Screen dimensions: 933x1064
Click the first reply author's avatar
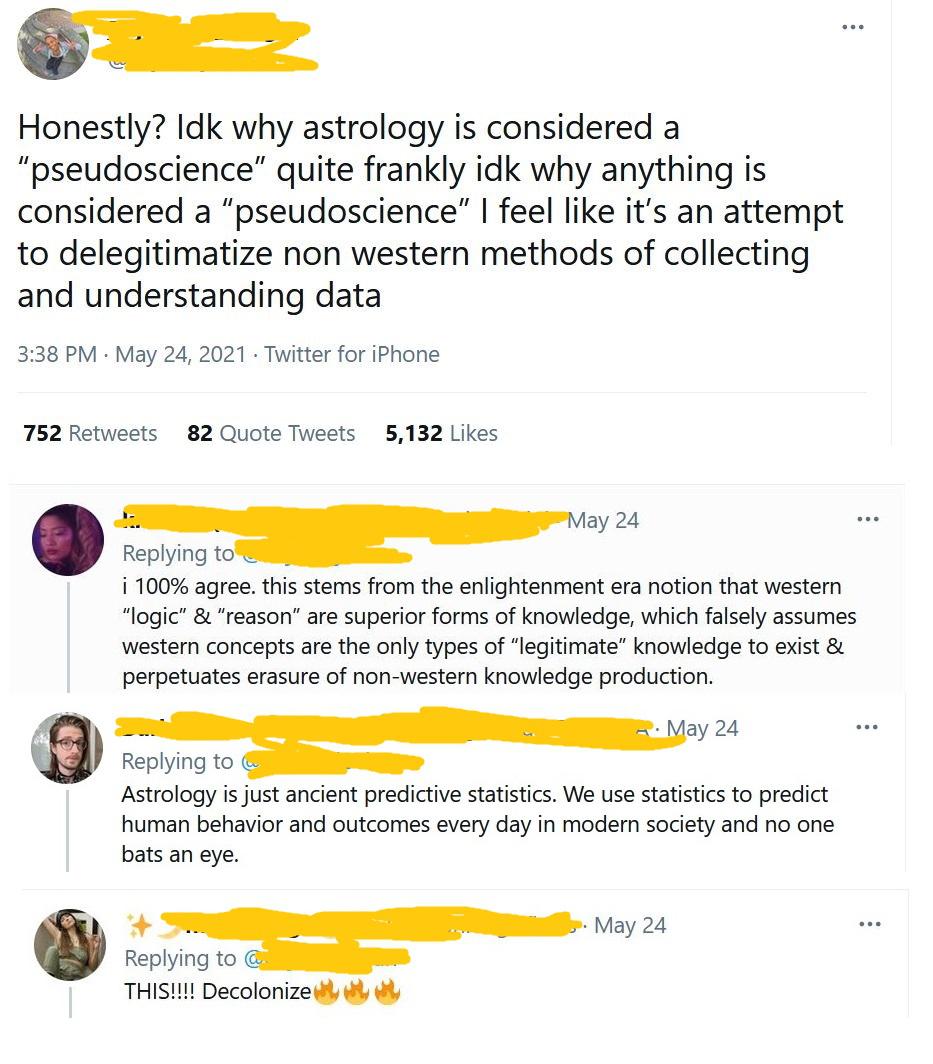point(68,540)
